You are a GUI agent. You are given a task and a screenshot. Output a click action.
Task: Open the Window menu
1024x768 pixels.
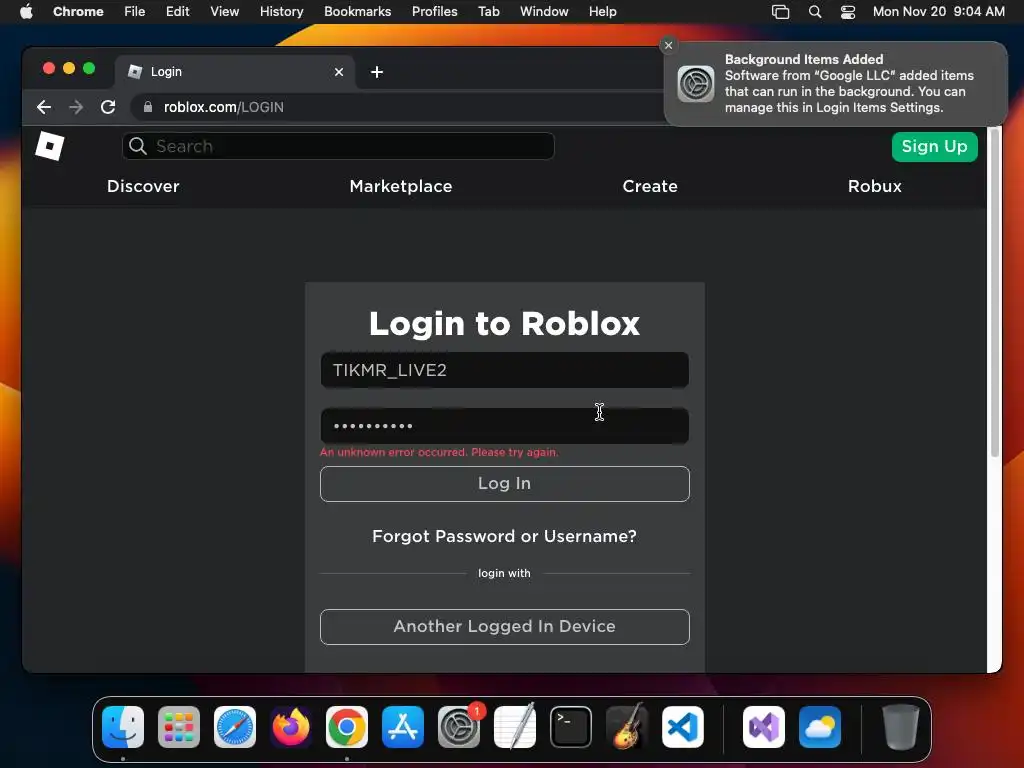pyautogui.click(x=544, y=11)
